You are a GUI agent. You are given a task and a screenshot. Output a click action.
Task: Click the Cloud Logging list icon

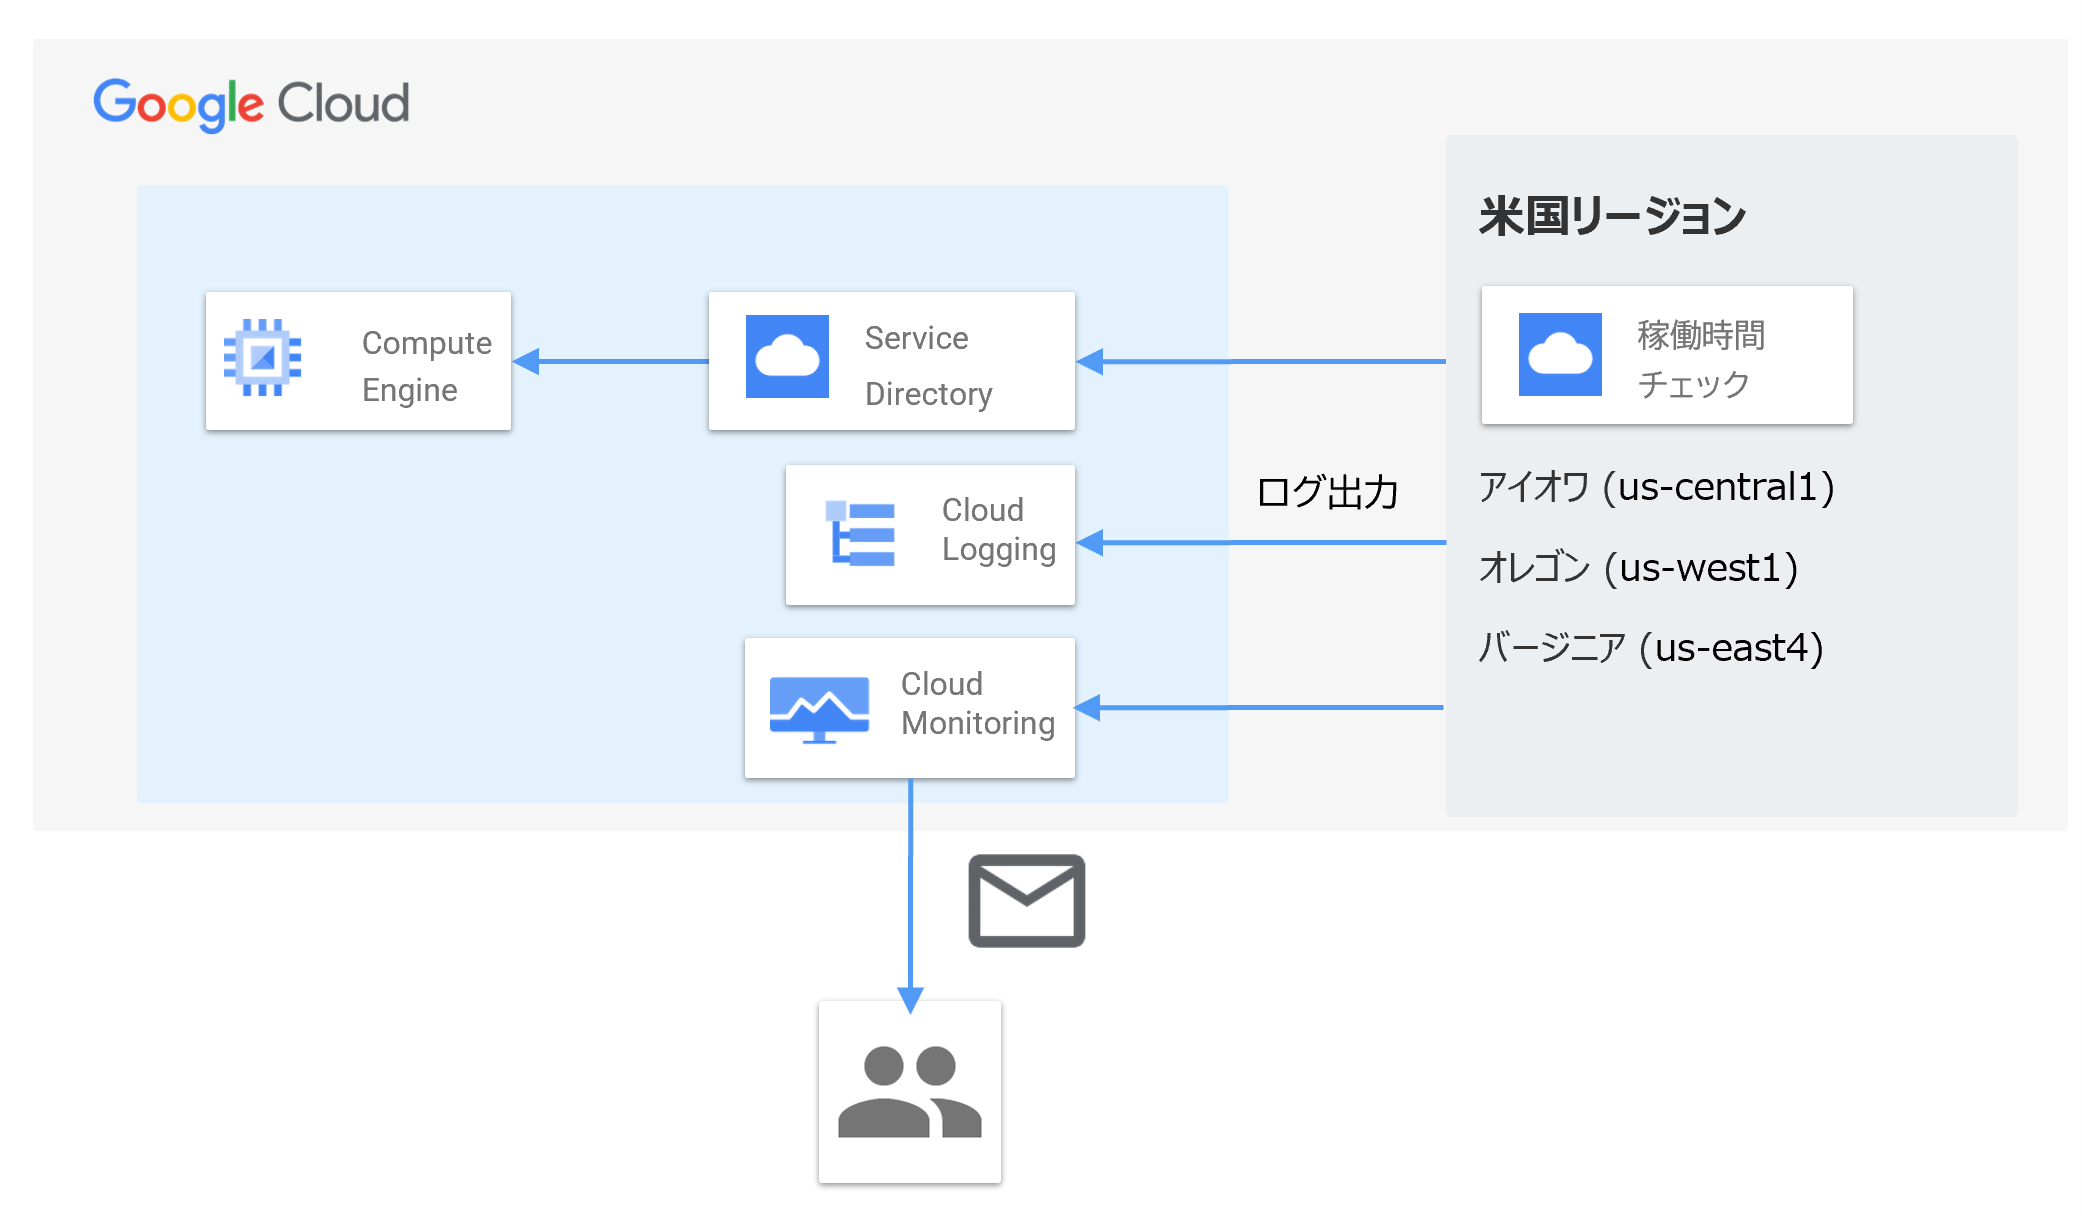[860, 534]
